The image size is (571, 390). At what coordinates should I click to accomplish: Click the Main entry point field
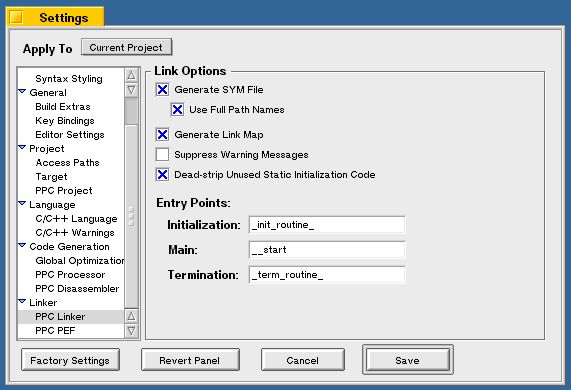pos(327,249)
